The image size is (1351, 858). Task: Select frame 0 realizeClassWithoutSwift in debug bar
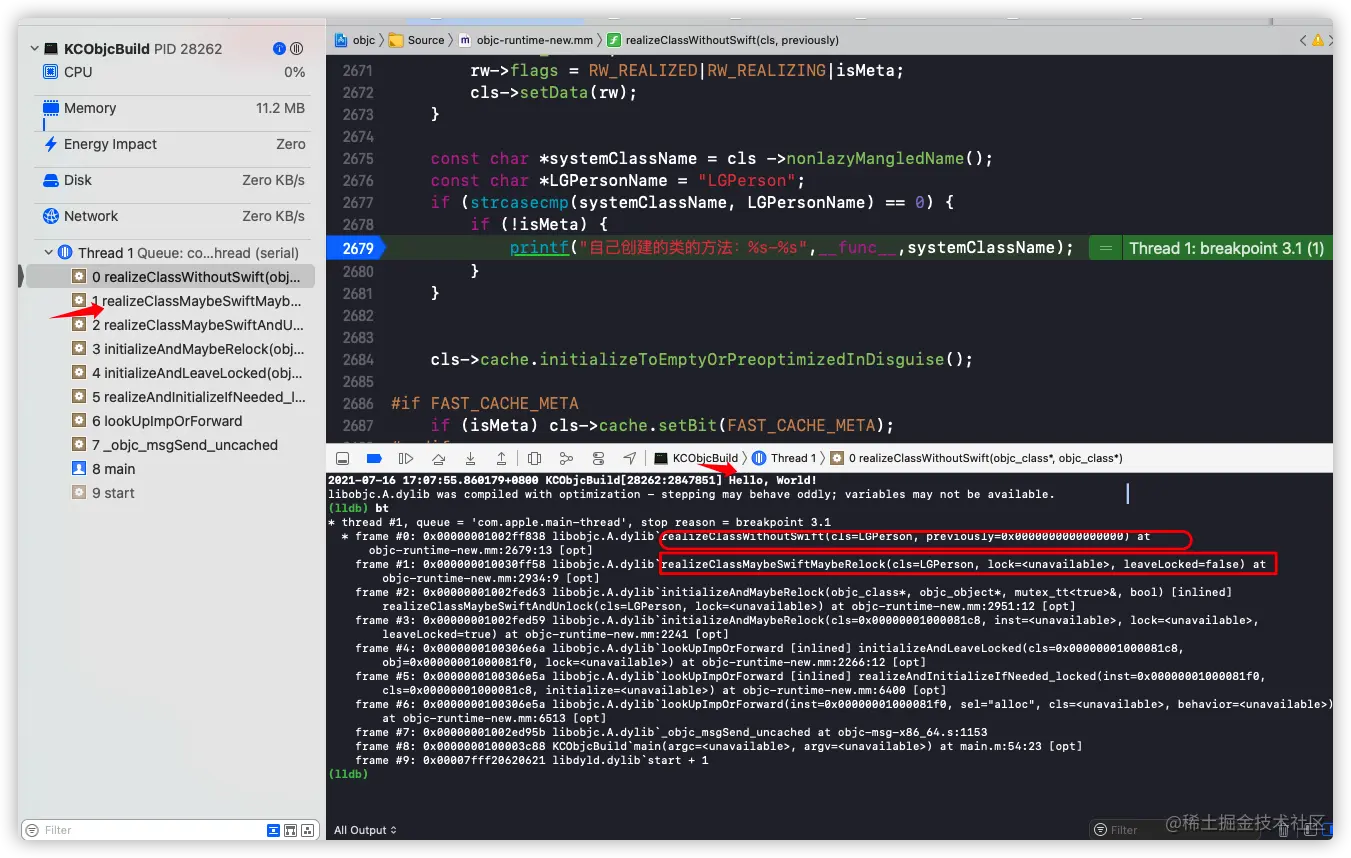tap(977, 458)
